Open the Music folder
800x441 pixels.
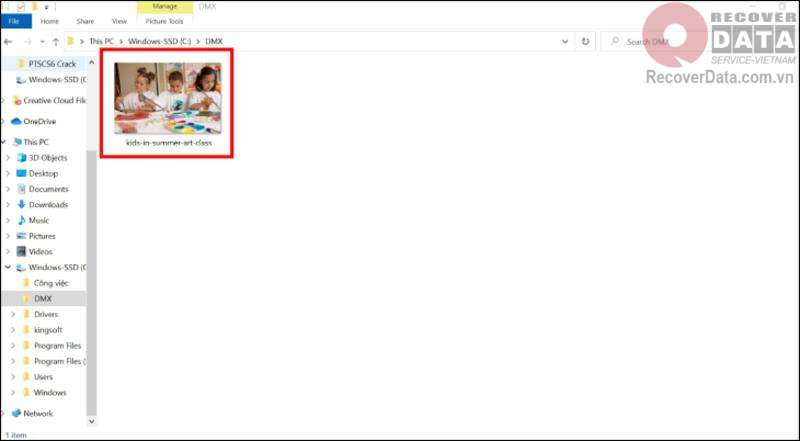tap(39, 220)
